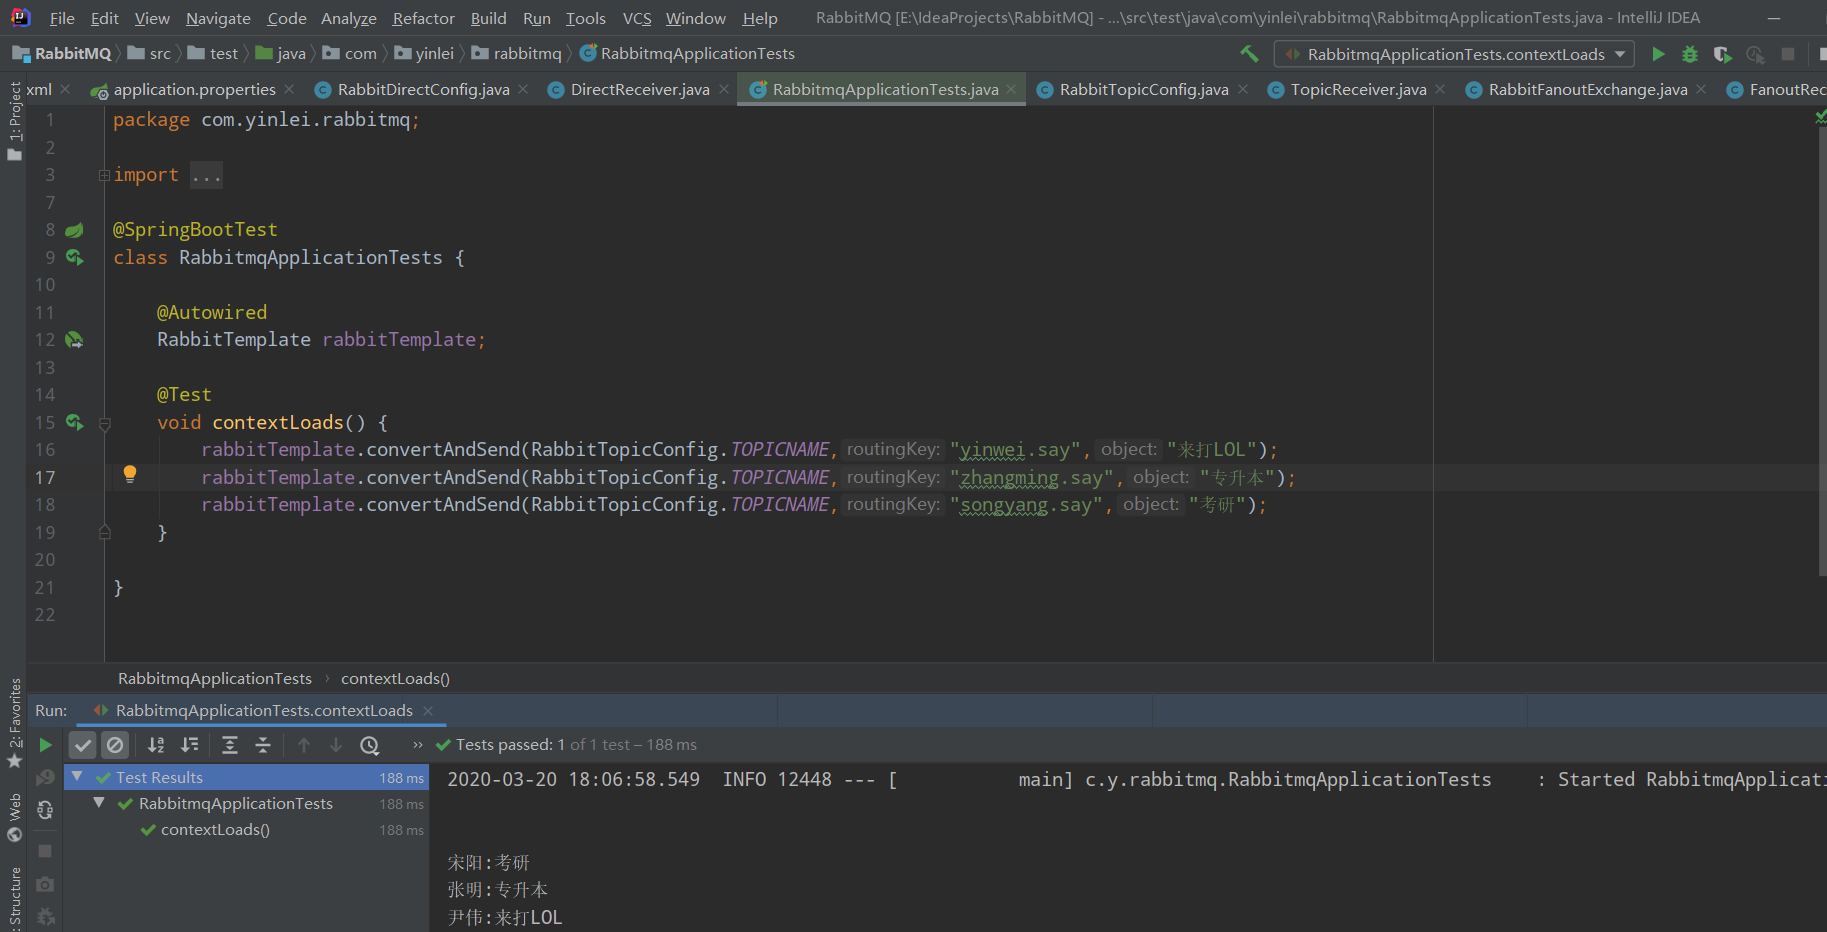Toggle the yellow bulb intention icon on line 17
Image resolution: width=1827 pixels, height=932 pixels.
[129, 473]
